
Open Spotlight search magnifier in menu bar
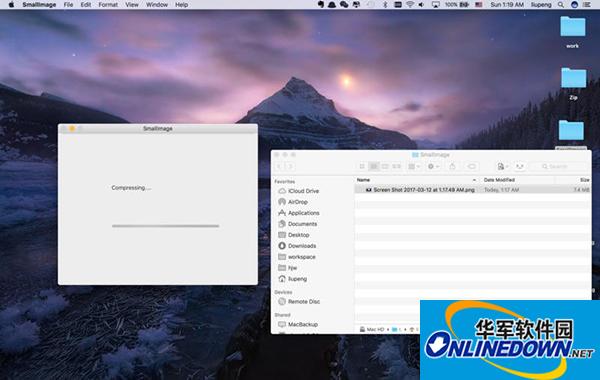click(561, 5)
